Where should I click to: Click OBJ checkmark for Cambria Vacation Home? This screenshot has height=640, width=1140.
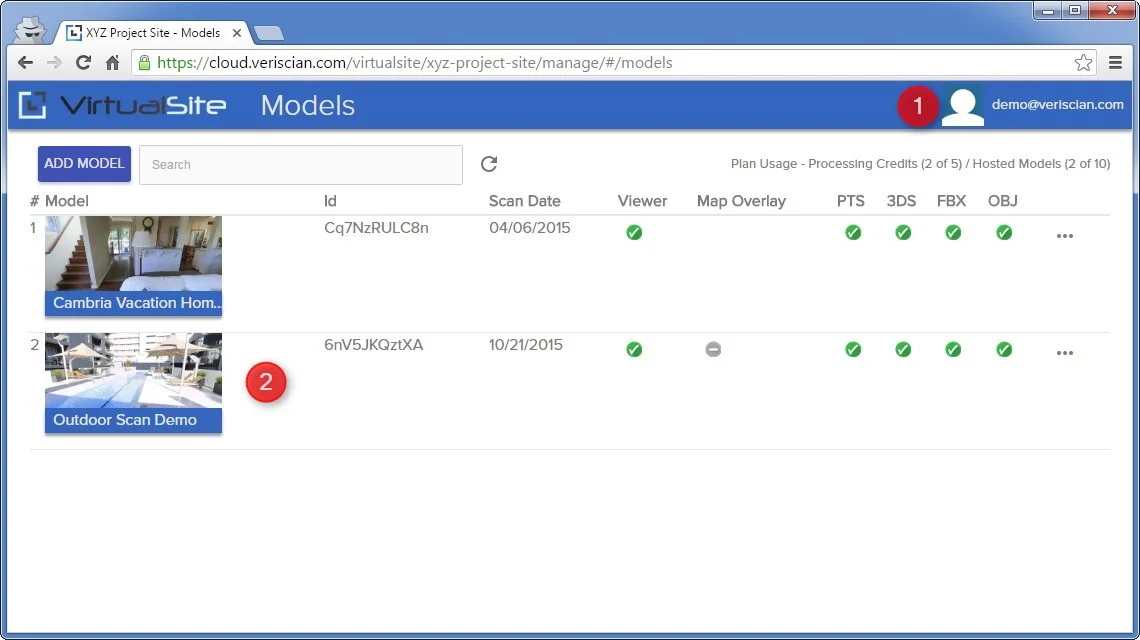point(1004,233)
